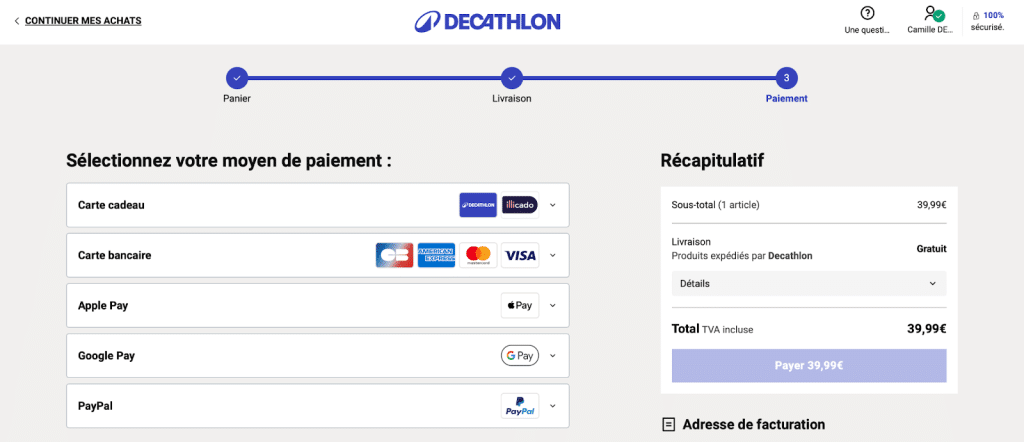
Task: Click the American Express card icon
Action: coord(436,255)
